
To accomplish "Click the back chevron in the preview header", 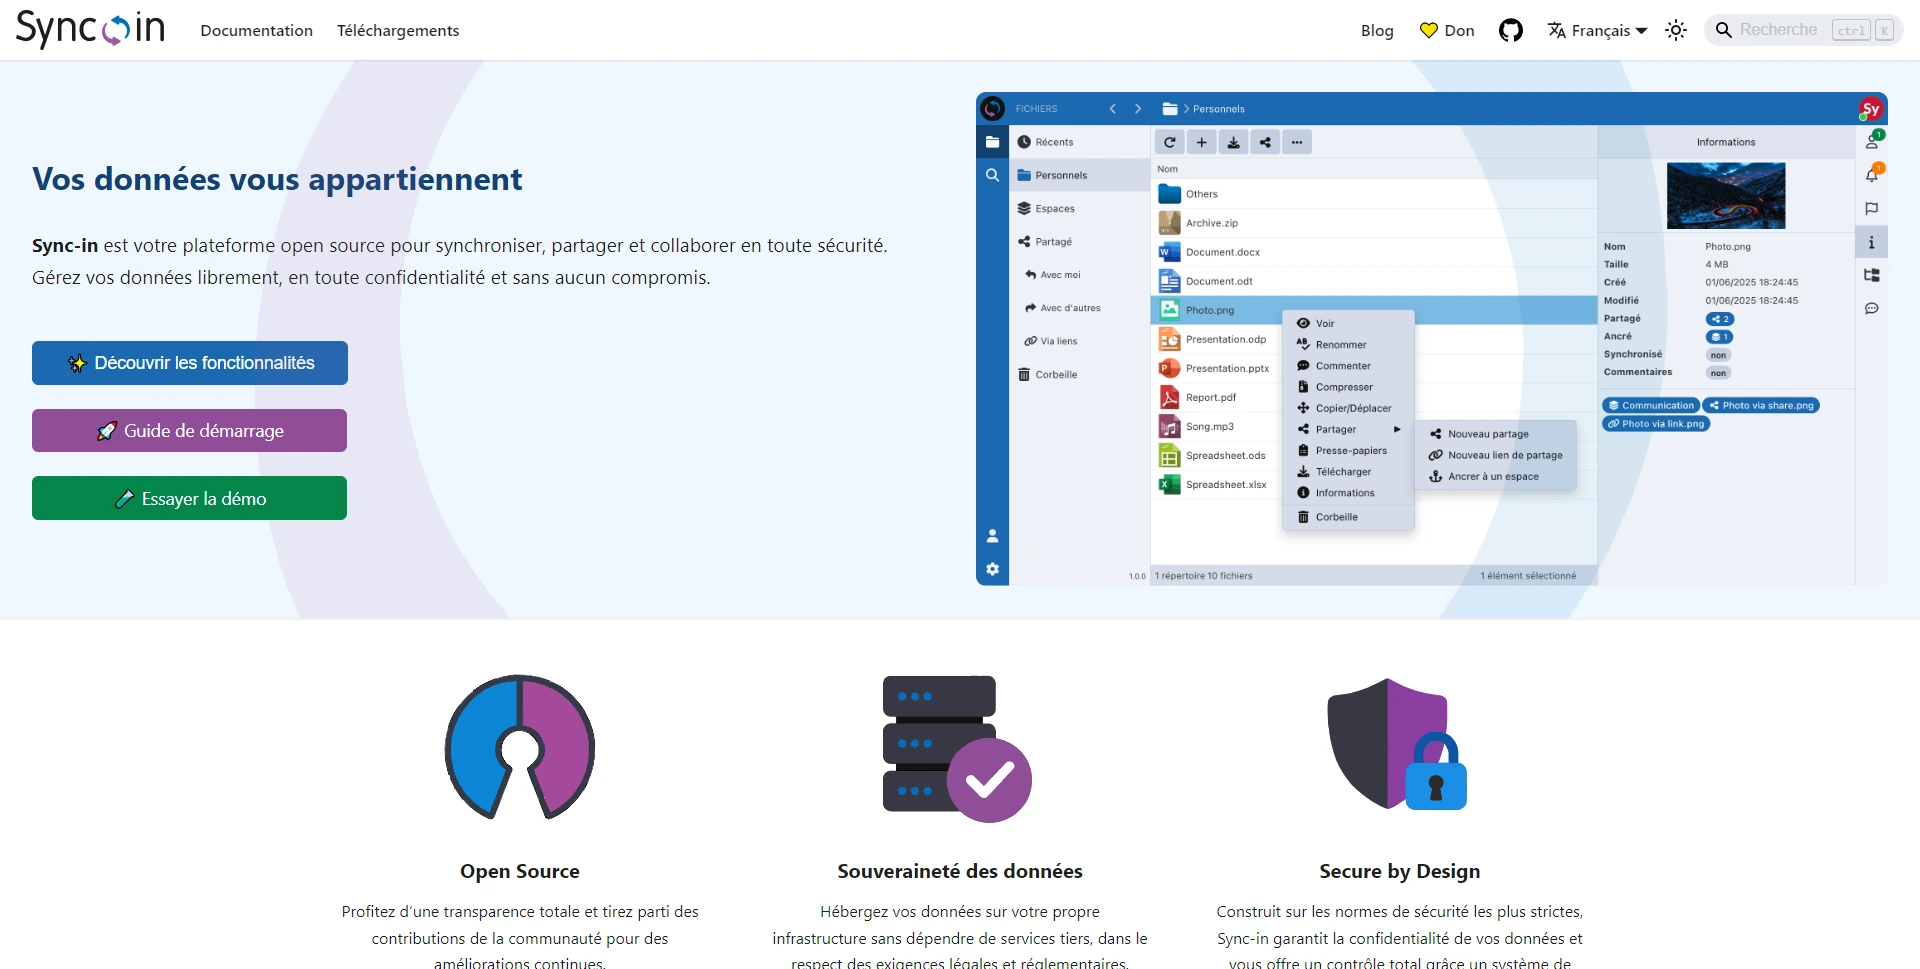I will (1112, 109).
